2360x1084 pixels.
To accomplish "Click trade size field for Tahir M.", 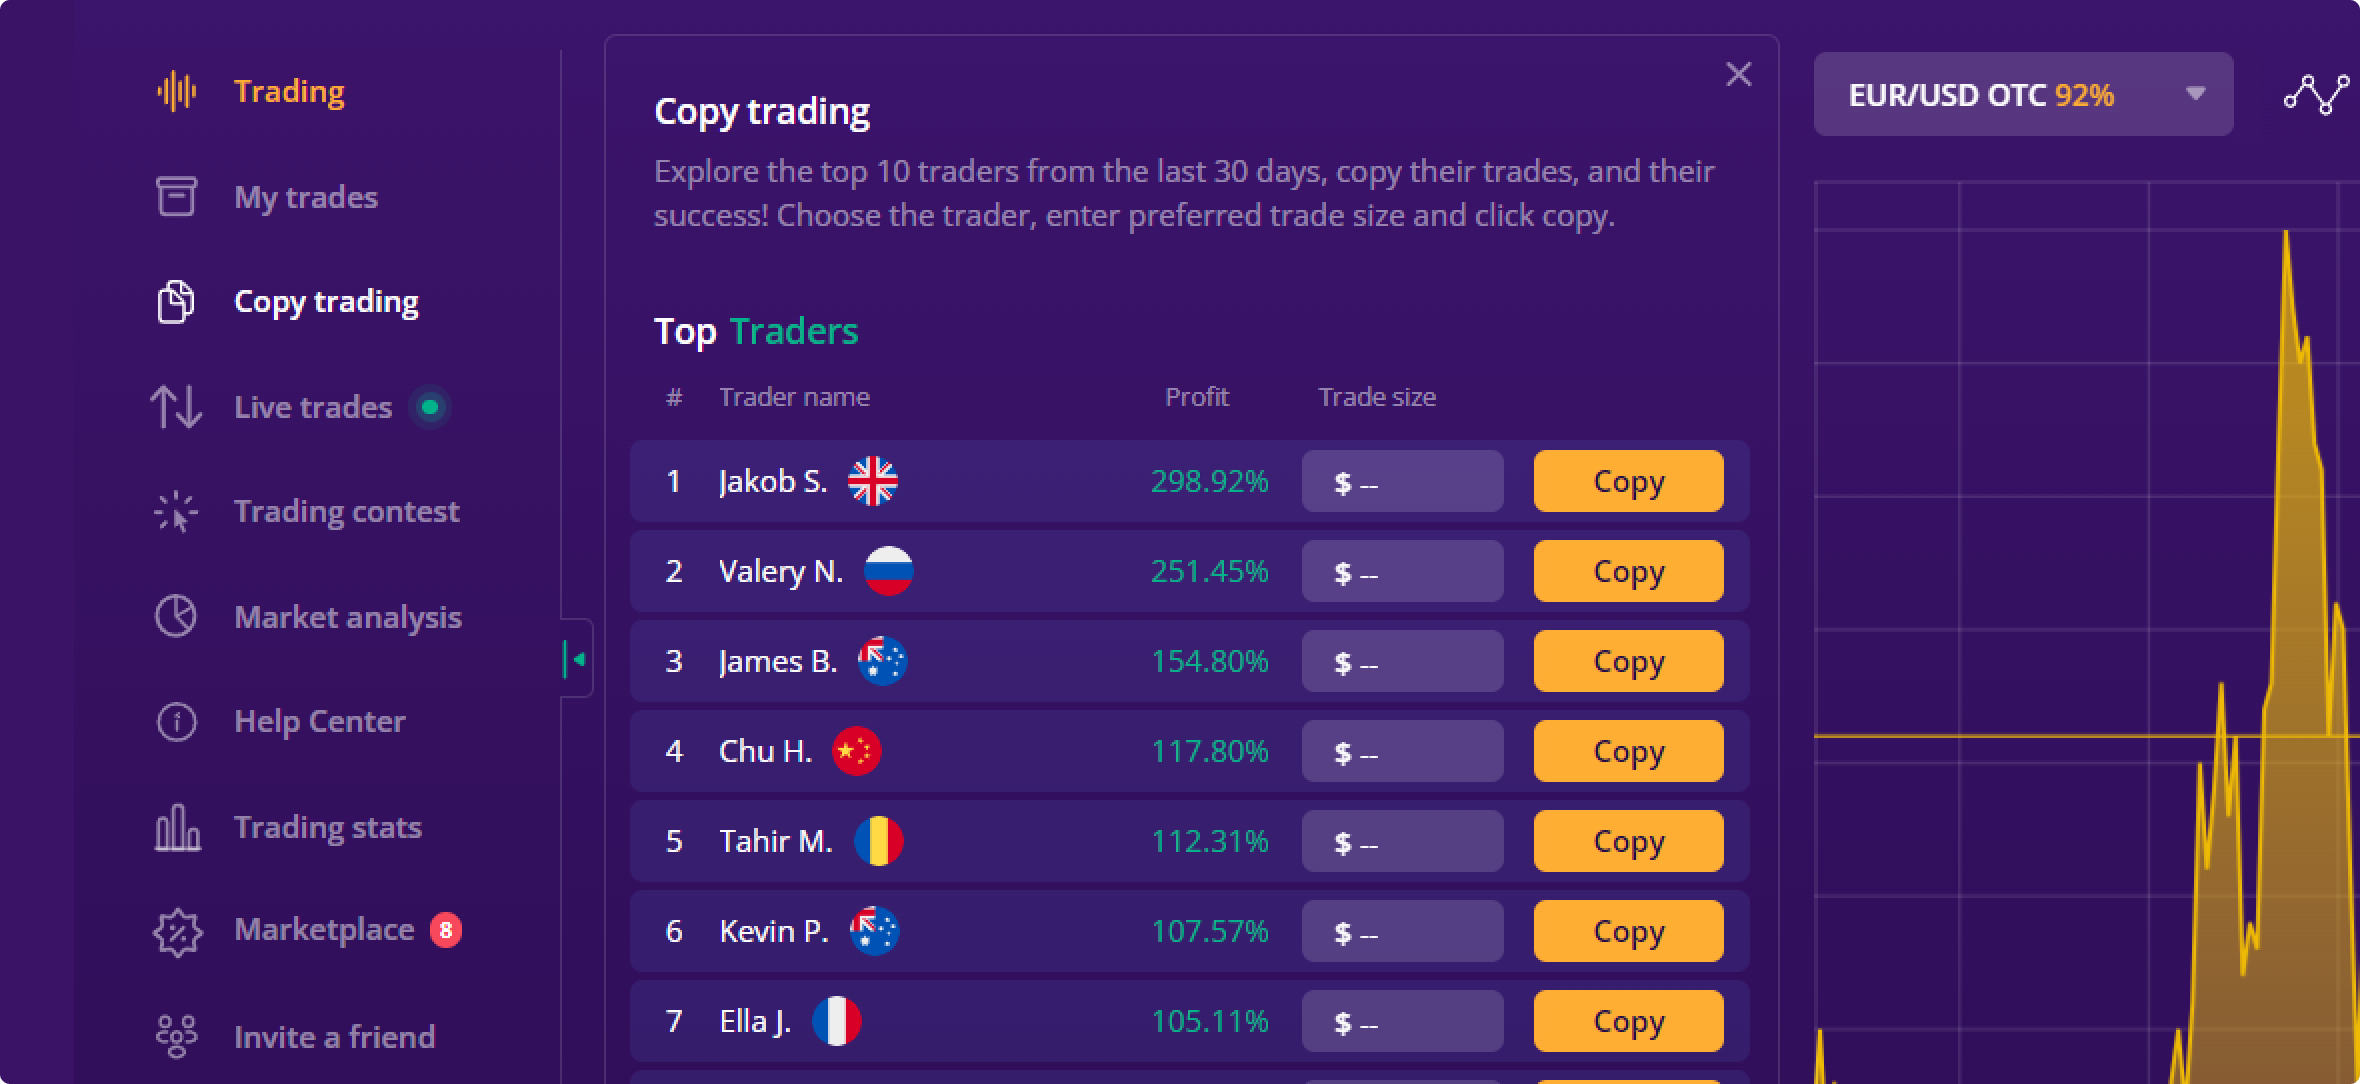I will pos(1402,841).
